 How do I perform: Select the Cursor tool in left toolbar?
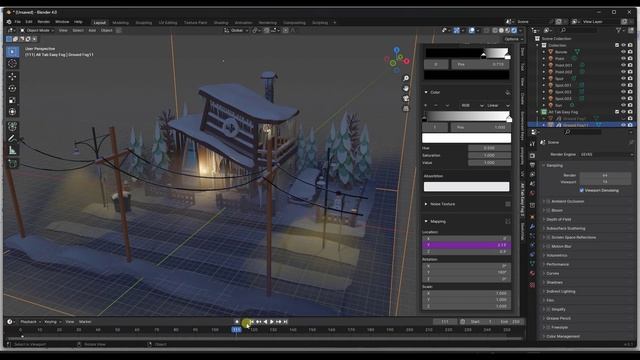tap(13, 64)
